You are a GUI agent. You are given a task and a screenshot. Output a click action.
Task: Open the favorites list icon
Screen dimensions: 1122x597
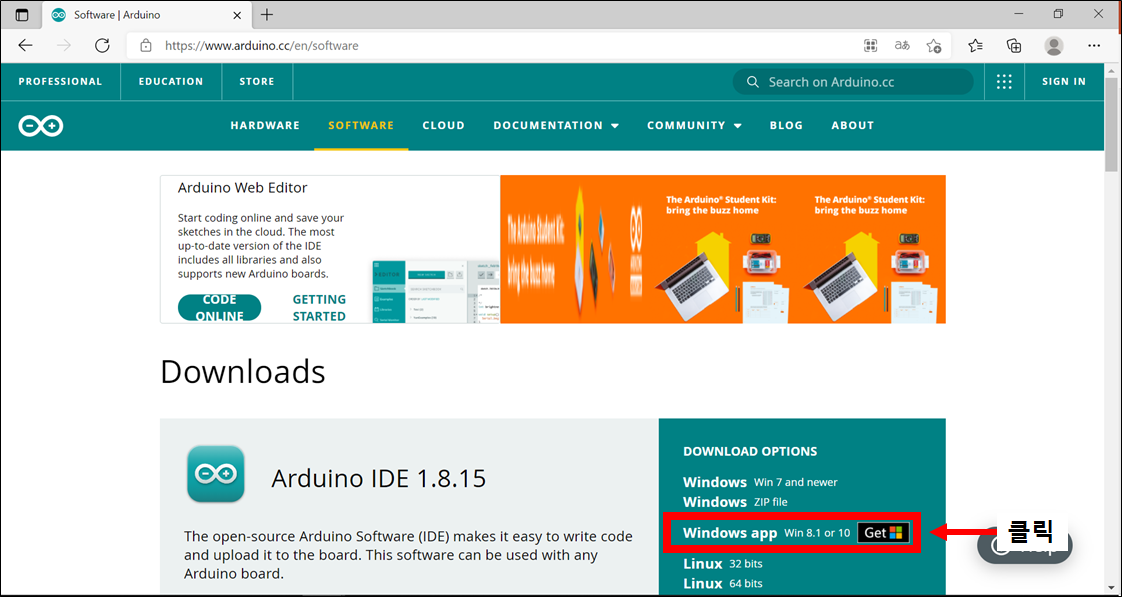click(x=975, y=46)
